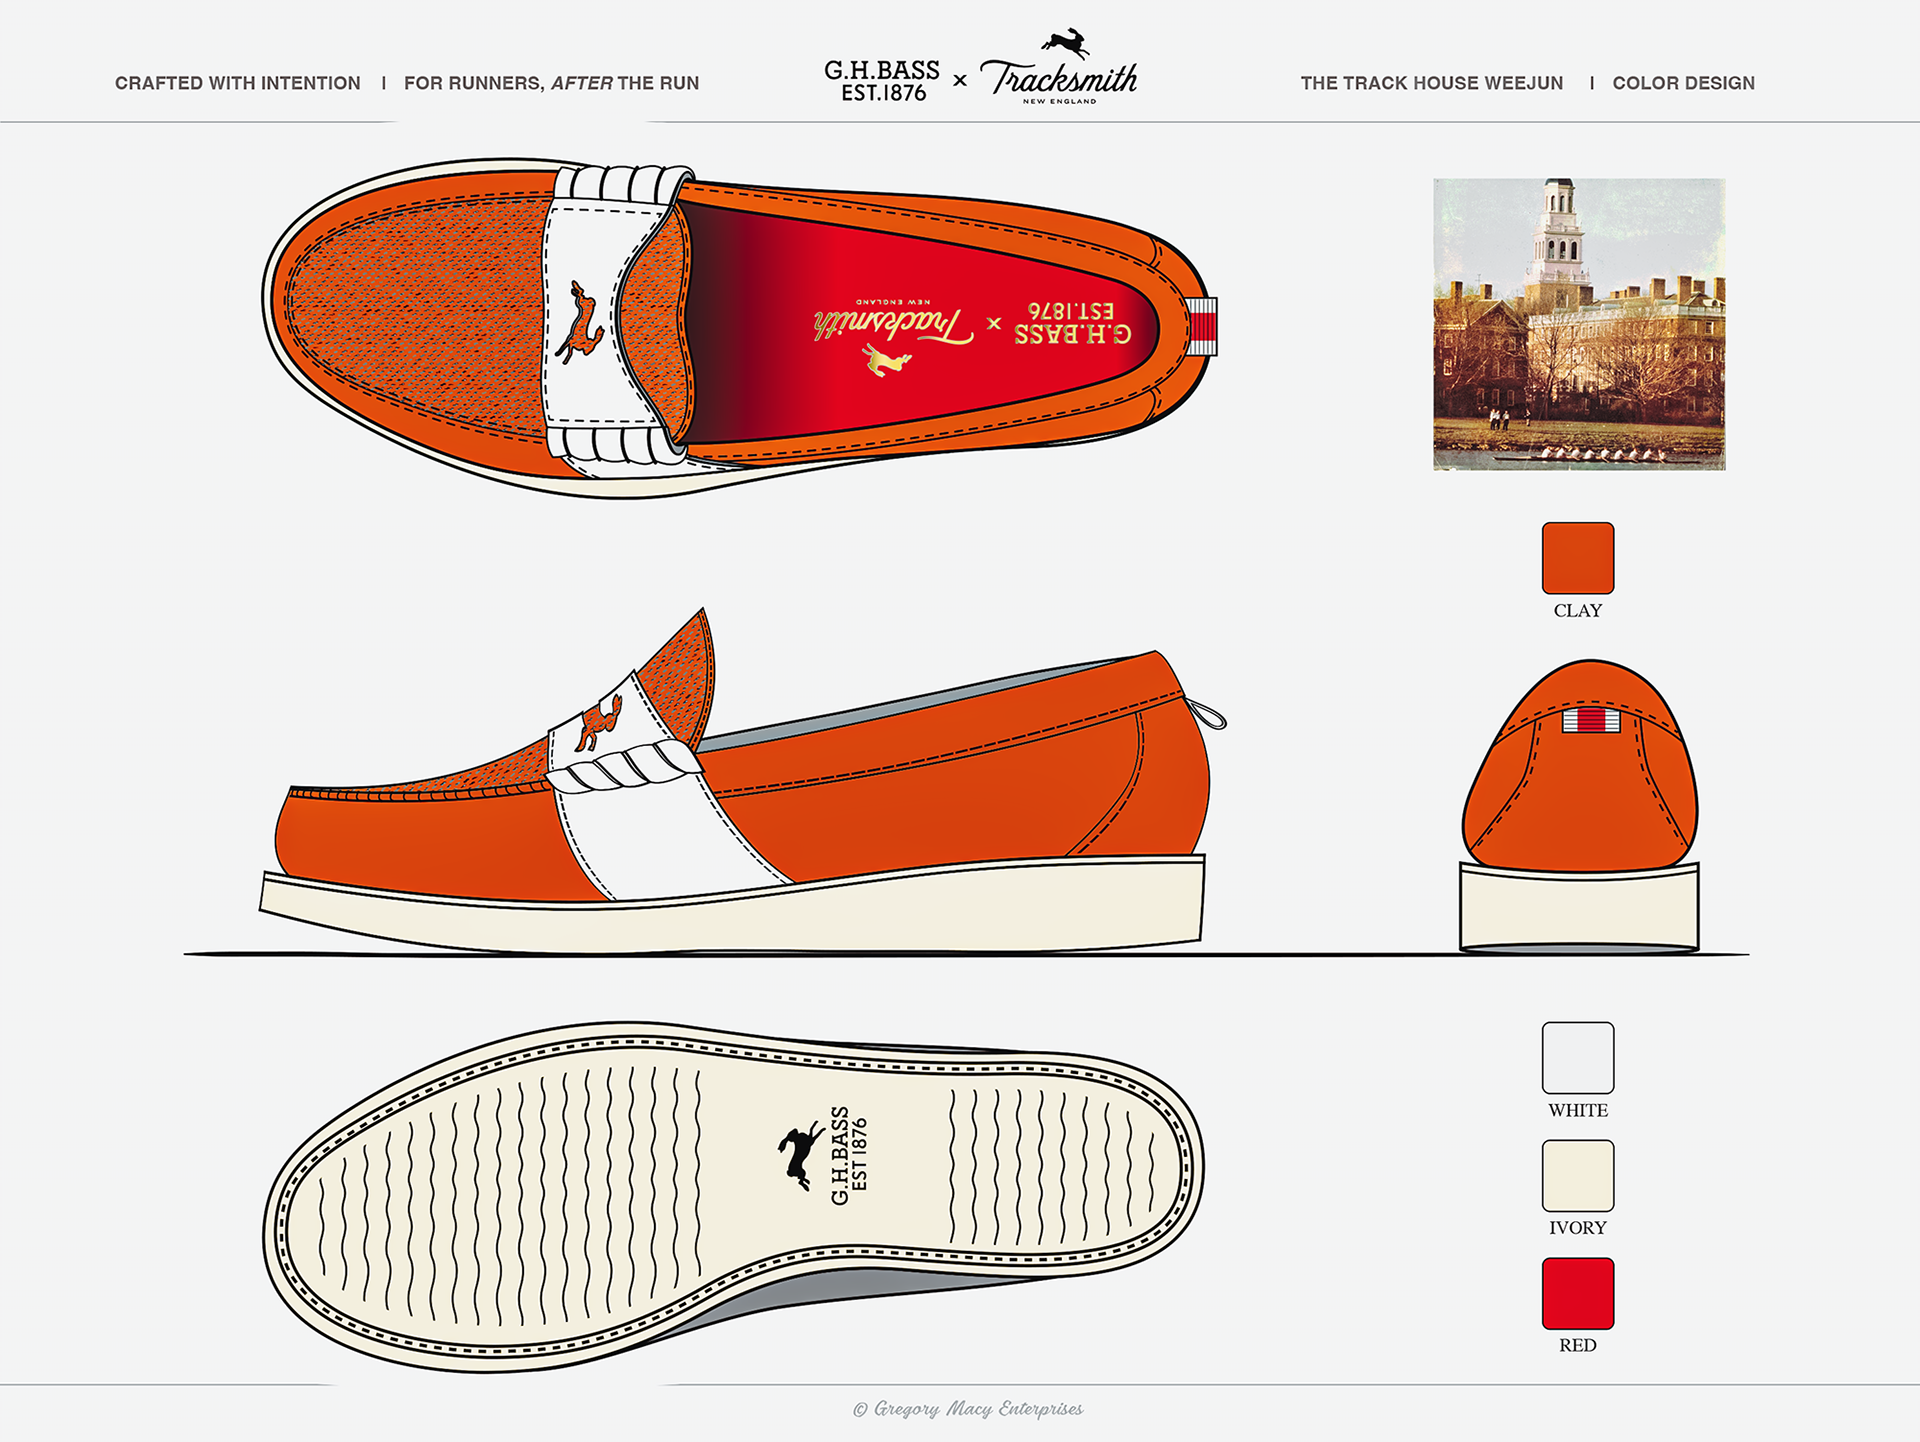The image size is (1920, 1442).
Task: Click the Gregory Macy Enterprises copyright text
Action: pyautogui.click(x=967, y=1409)
